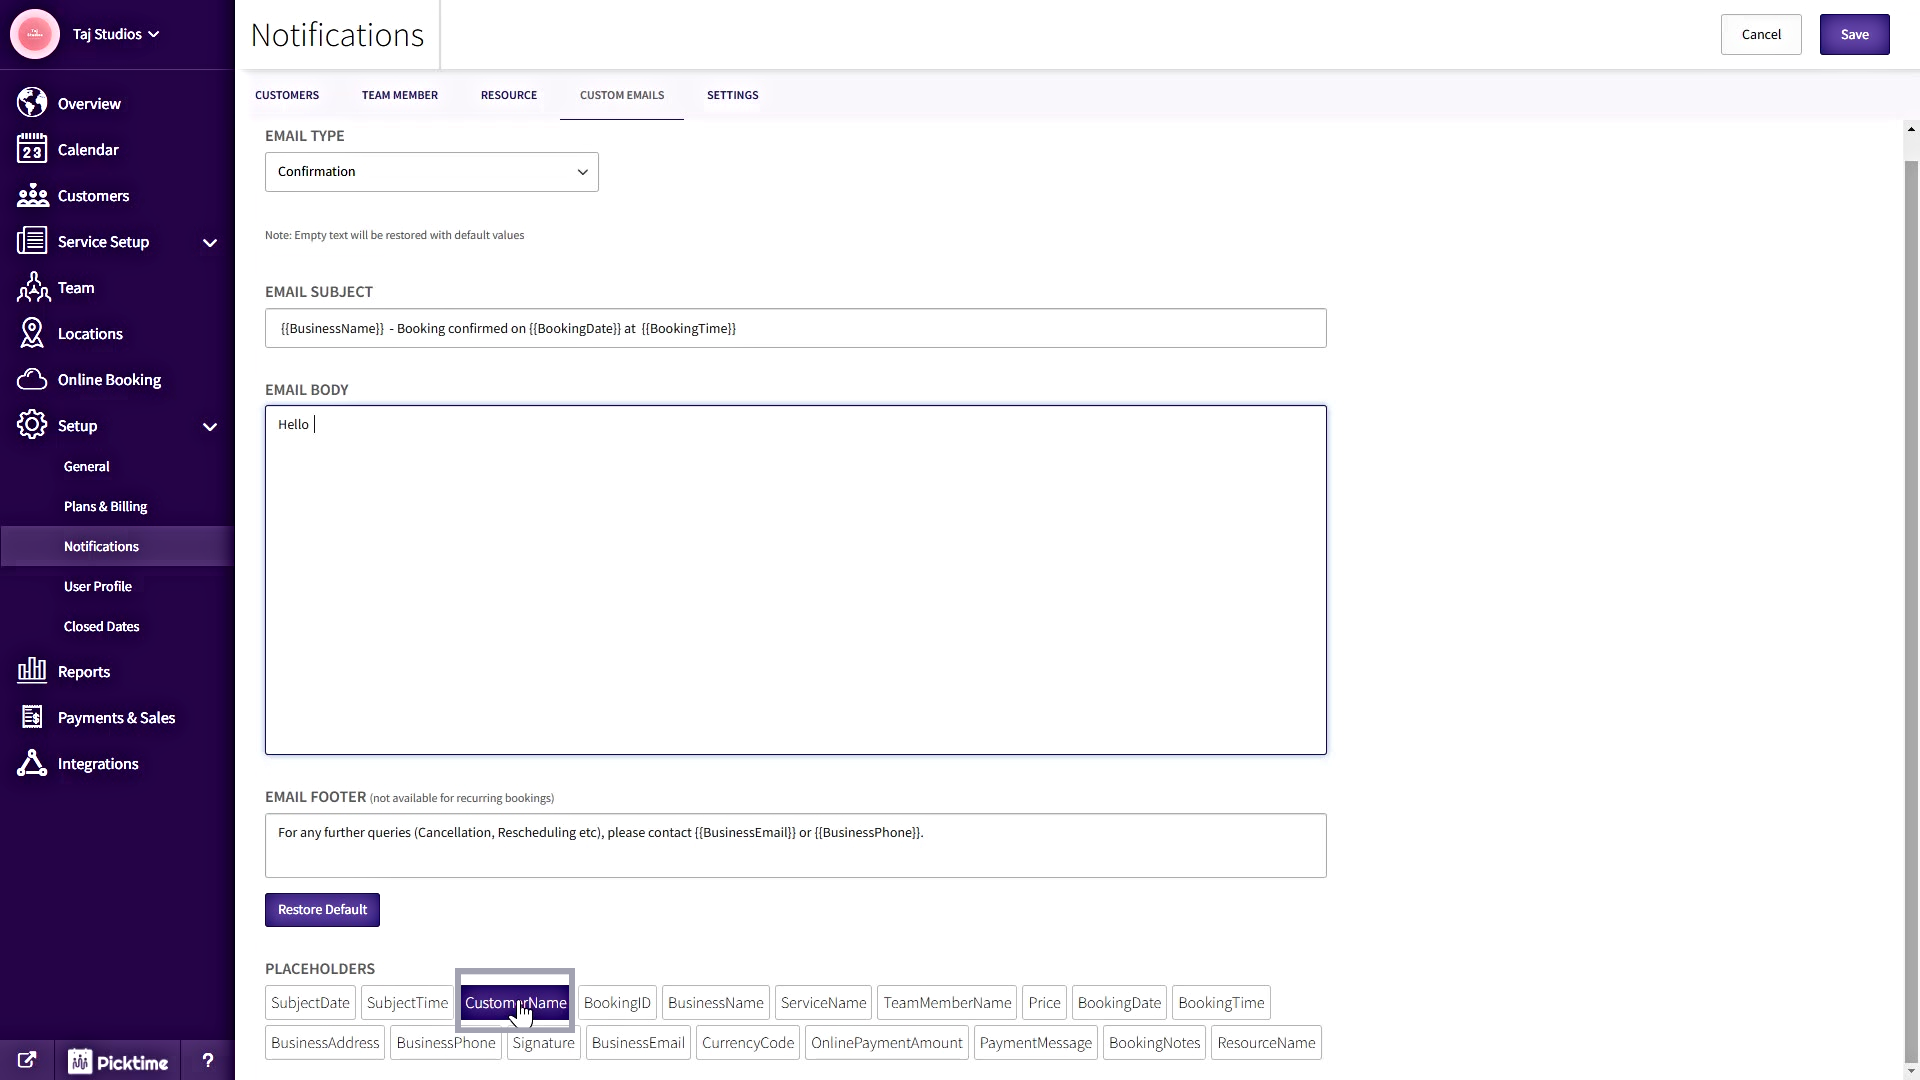The image size is (1920, 1080).
Task: Click the Reports bar chart icon
Action: pos(32,671)
